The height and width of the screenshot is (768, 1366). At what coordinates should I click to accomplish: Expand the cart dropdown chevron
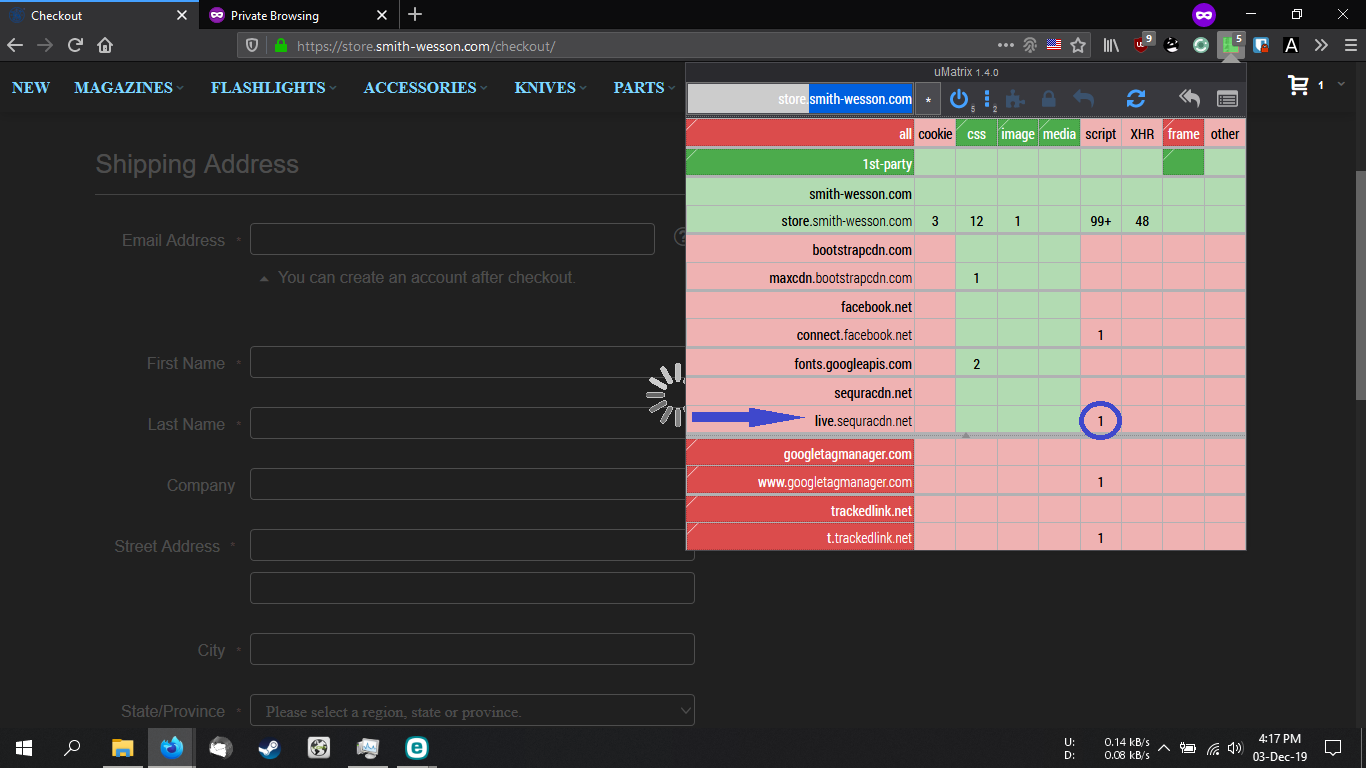click(1339, 86)
